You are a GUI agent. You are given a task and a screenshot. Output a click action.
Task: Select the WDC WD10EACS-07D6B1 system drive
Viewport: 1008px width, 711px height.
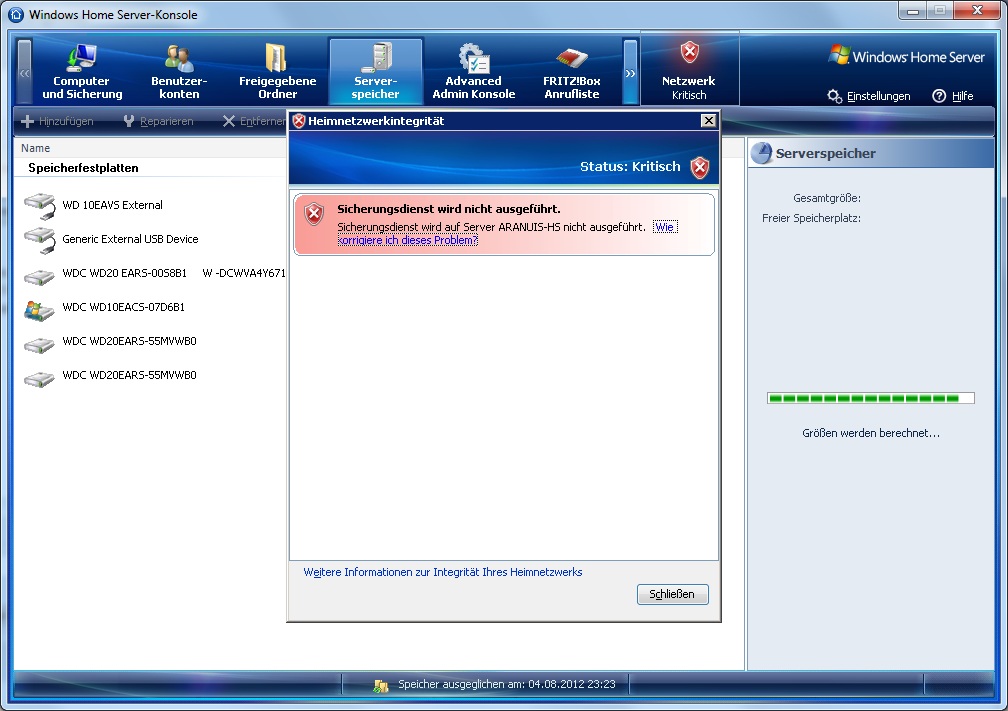[123, 307]
